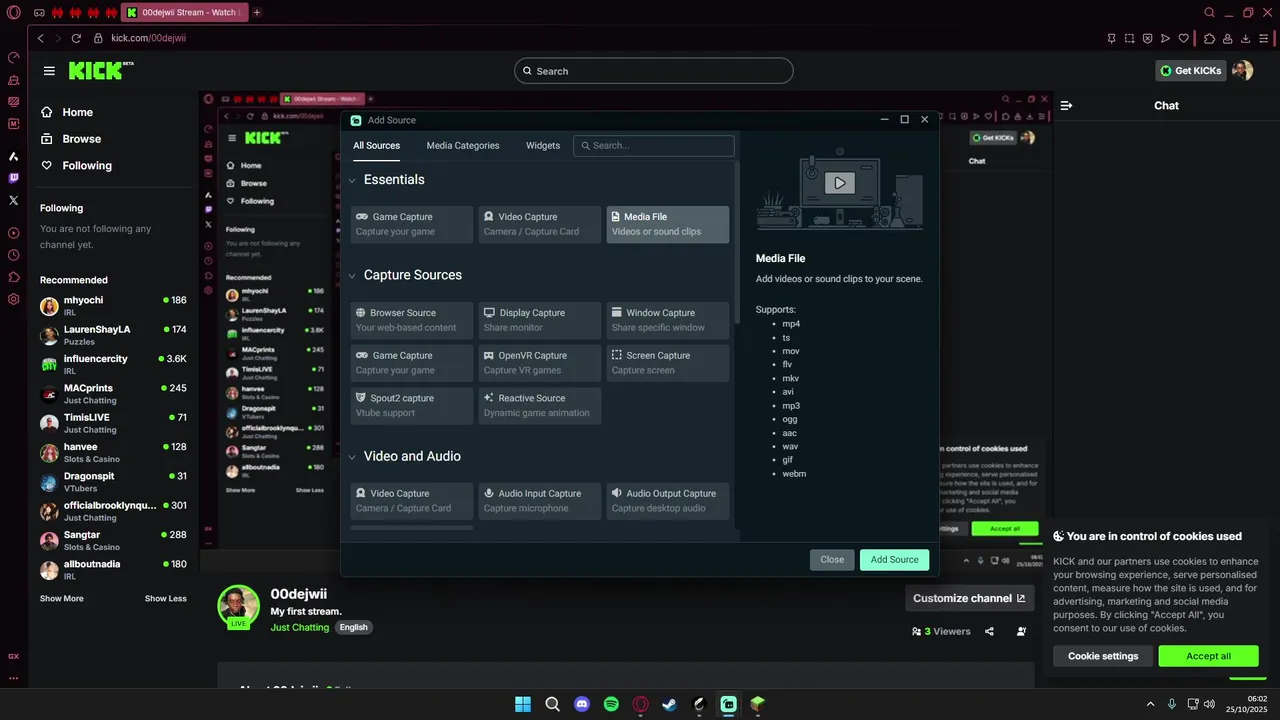Switch to Media Categories tab
Image resolution: width=1280 pixels, height=720 pixels.
(x=463, y=145)
